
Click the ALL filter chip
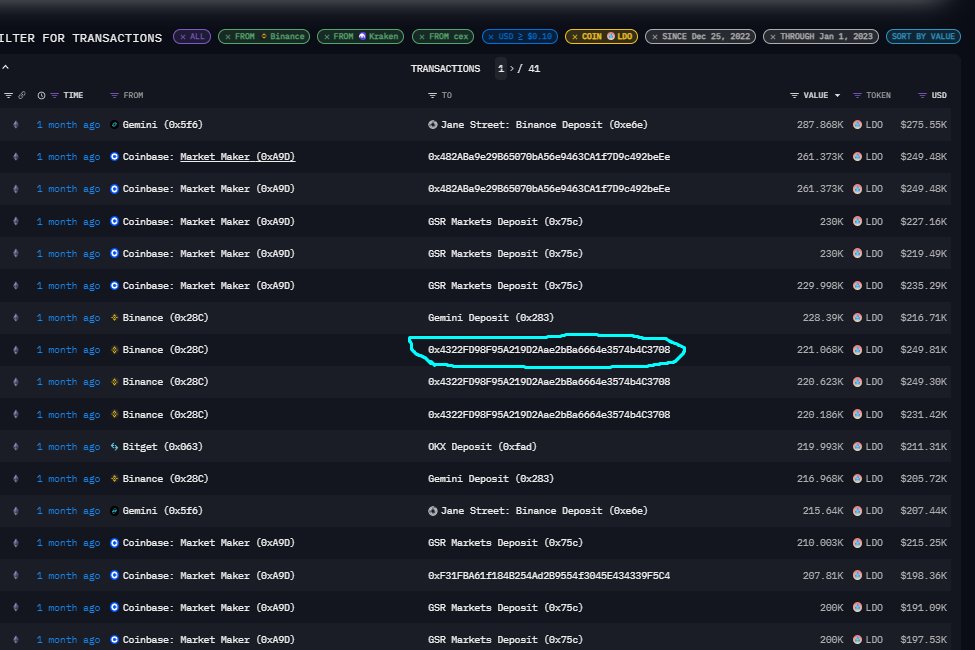[x=192, y=37]
